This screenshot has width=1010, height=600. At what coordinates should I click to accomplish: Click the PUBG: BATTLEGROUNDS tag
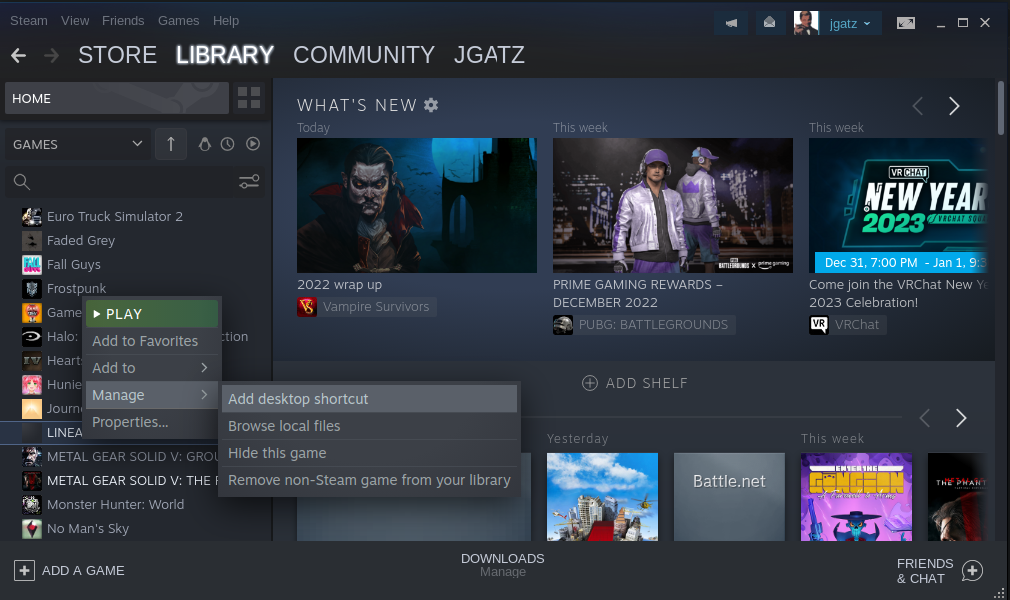click(644, 325)
